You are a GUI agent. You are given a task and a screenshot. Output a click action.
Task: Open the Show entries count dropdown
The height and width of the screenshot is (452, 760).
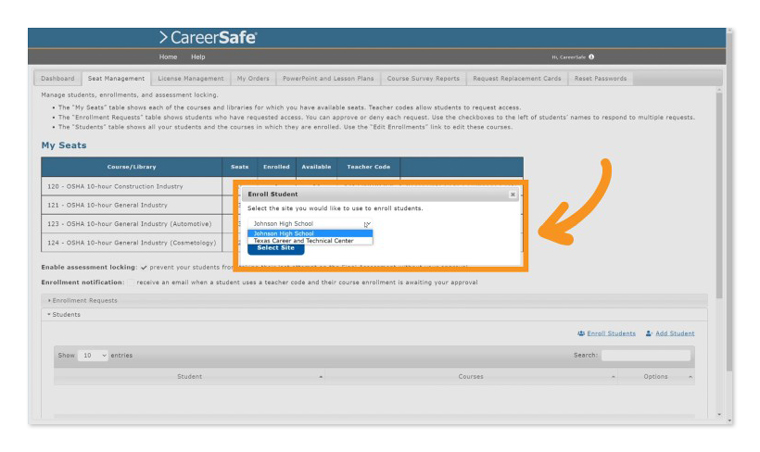[x=93, y=356]
